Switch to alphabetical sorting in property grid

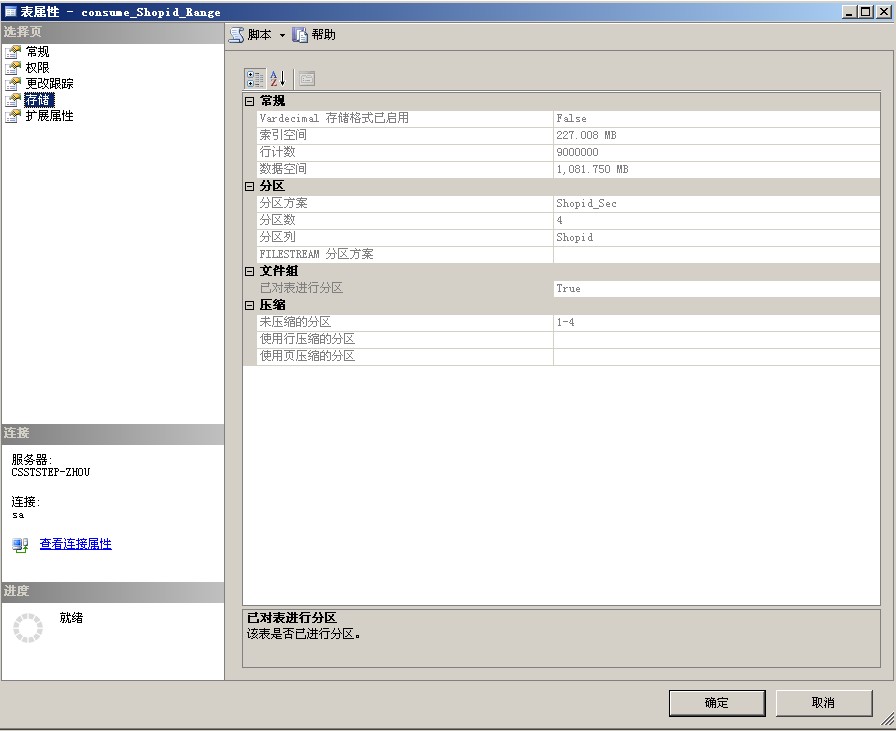coord(276,77)
